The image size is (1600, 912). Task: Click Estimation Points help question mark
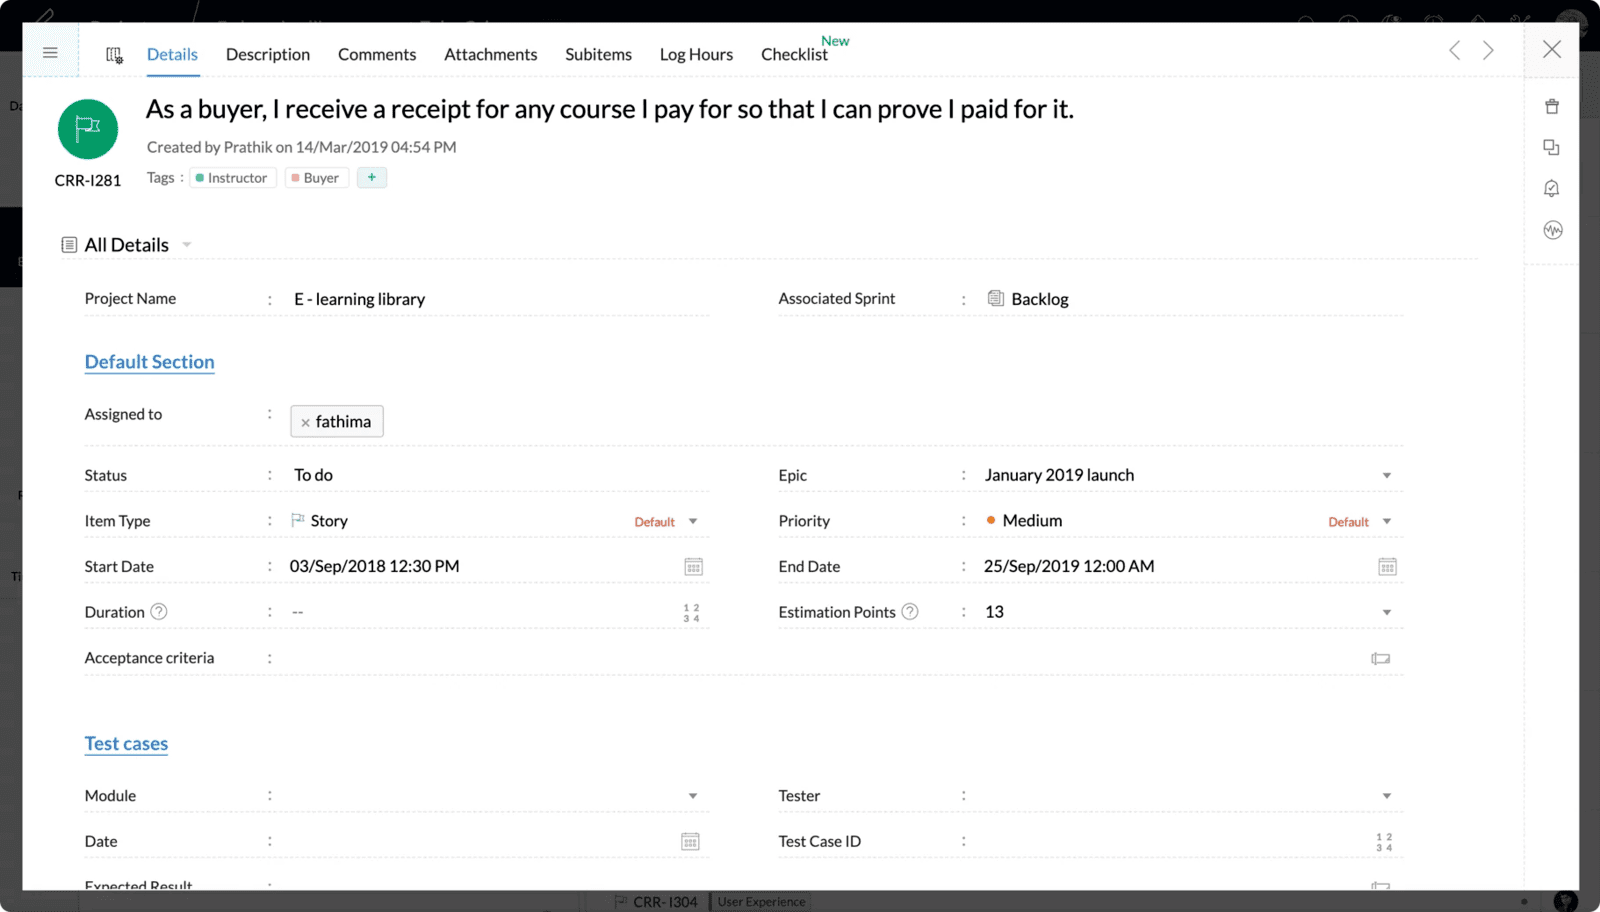(x=910, y=612)
